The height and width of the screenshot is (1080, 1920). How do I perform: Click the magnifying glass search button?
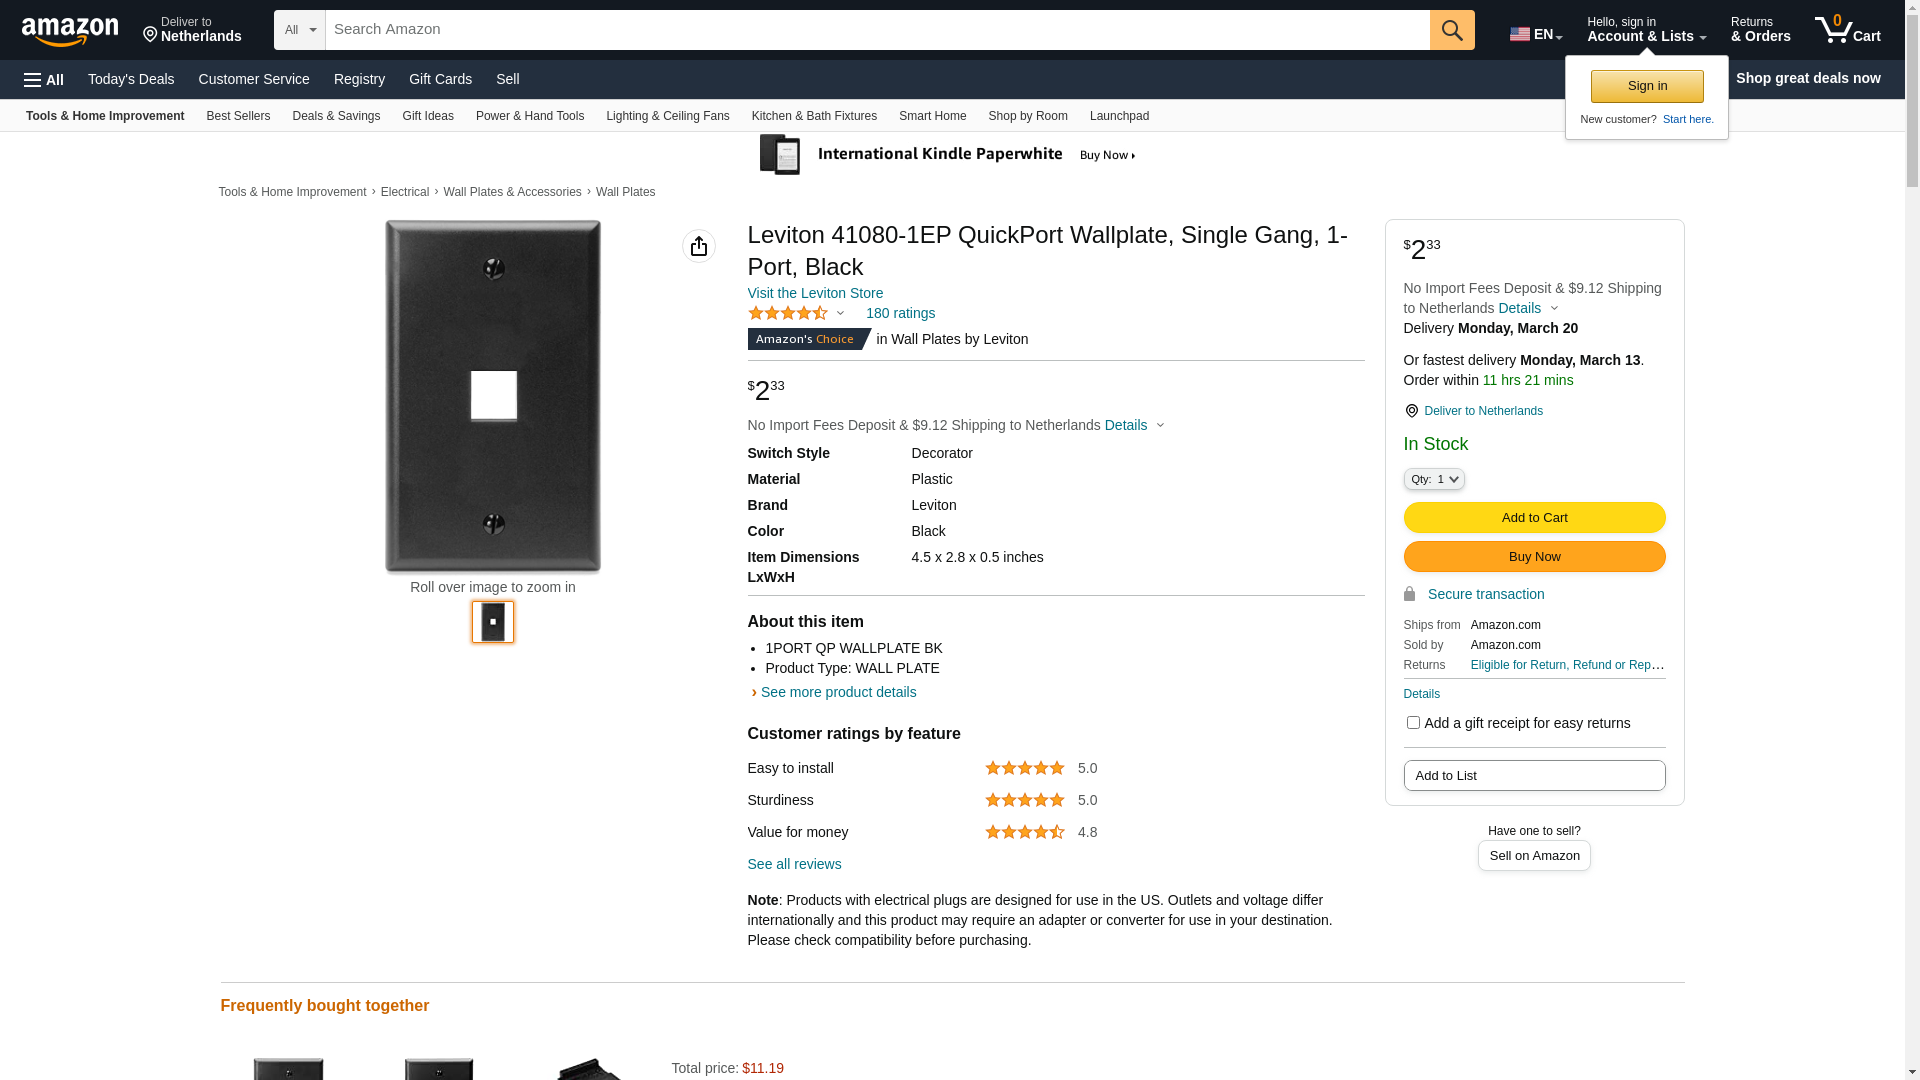coord(1452,30)
